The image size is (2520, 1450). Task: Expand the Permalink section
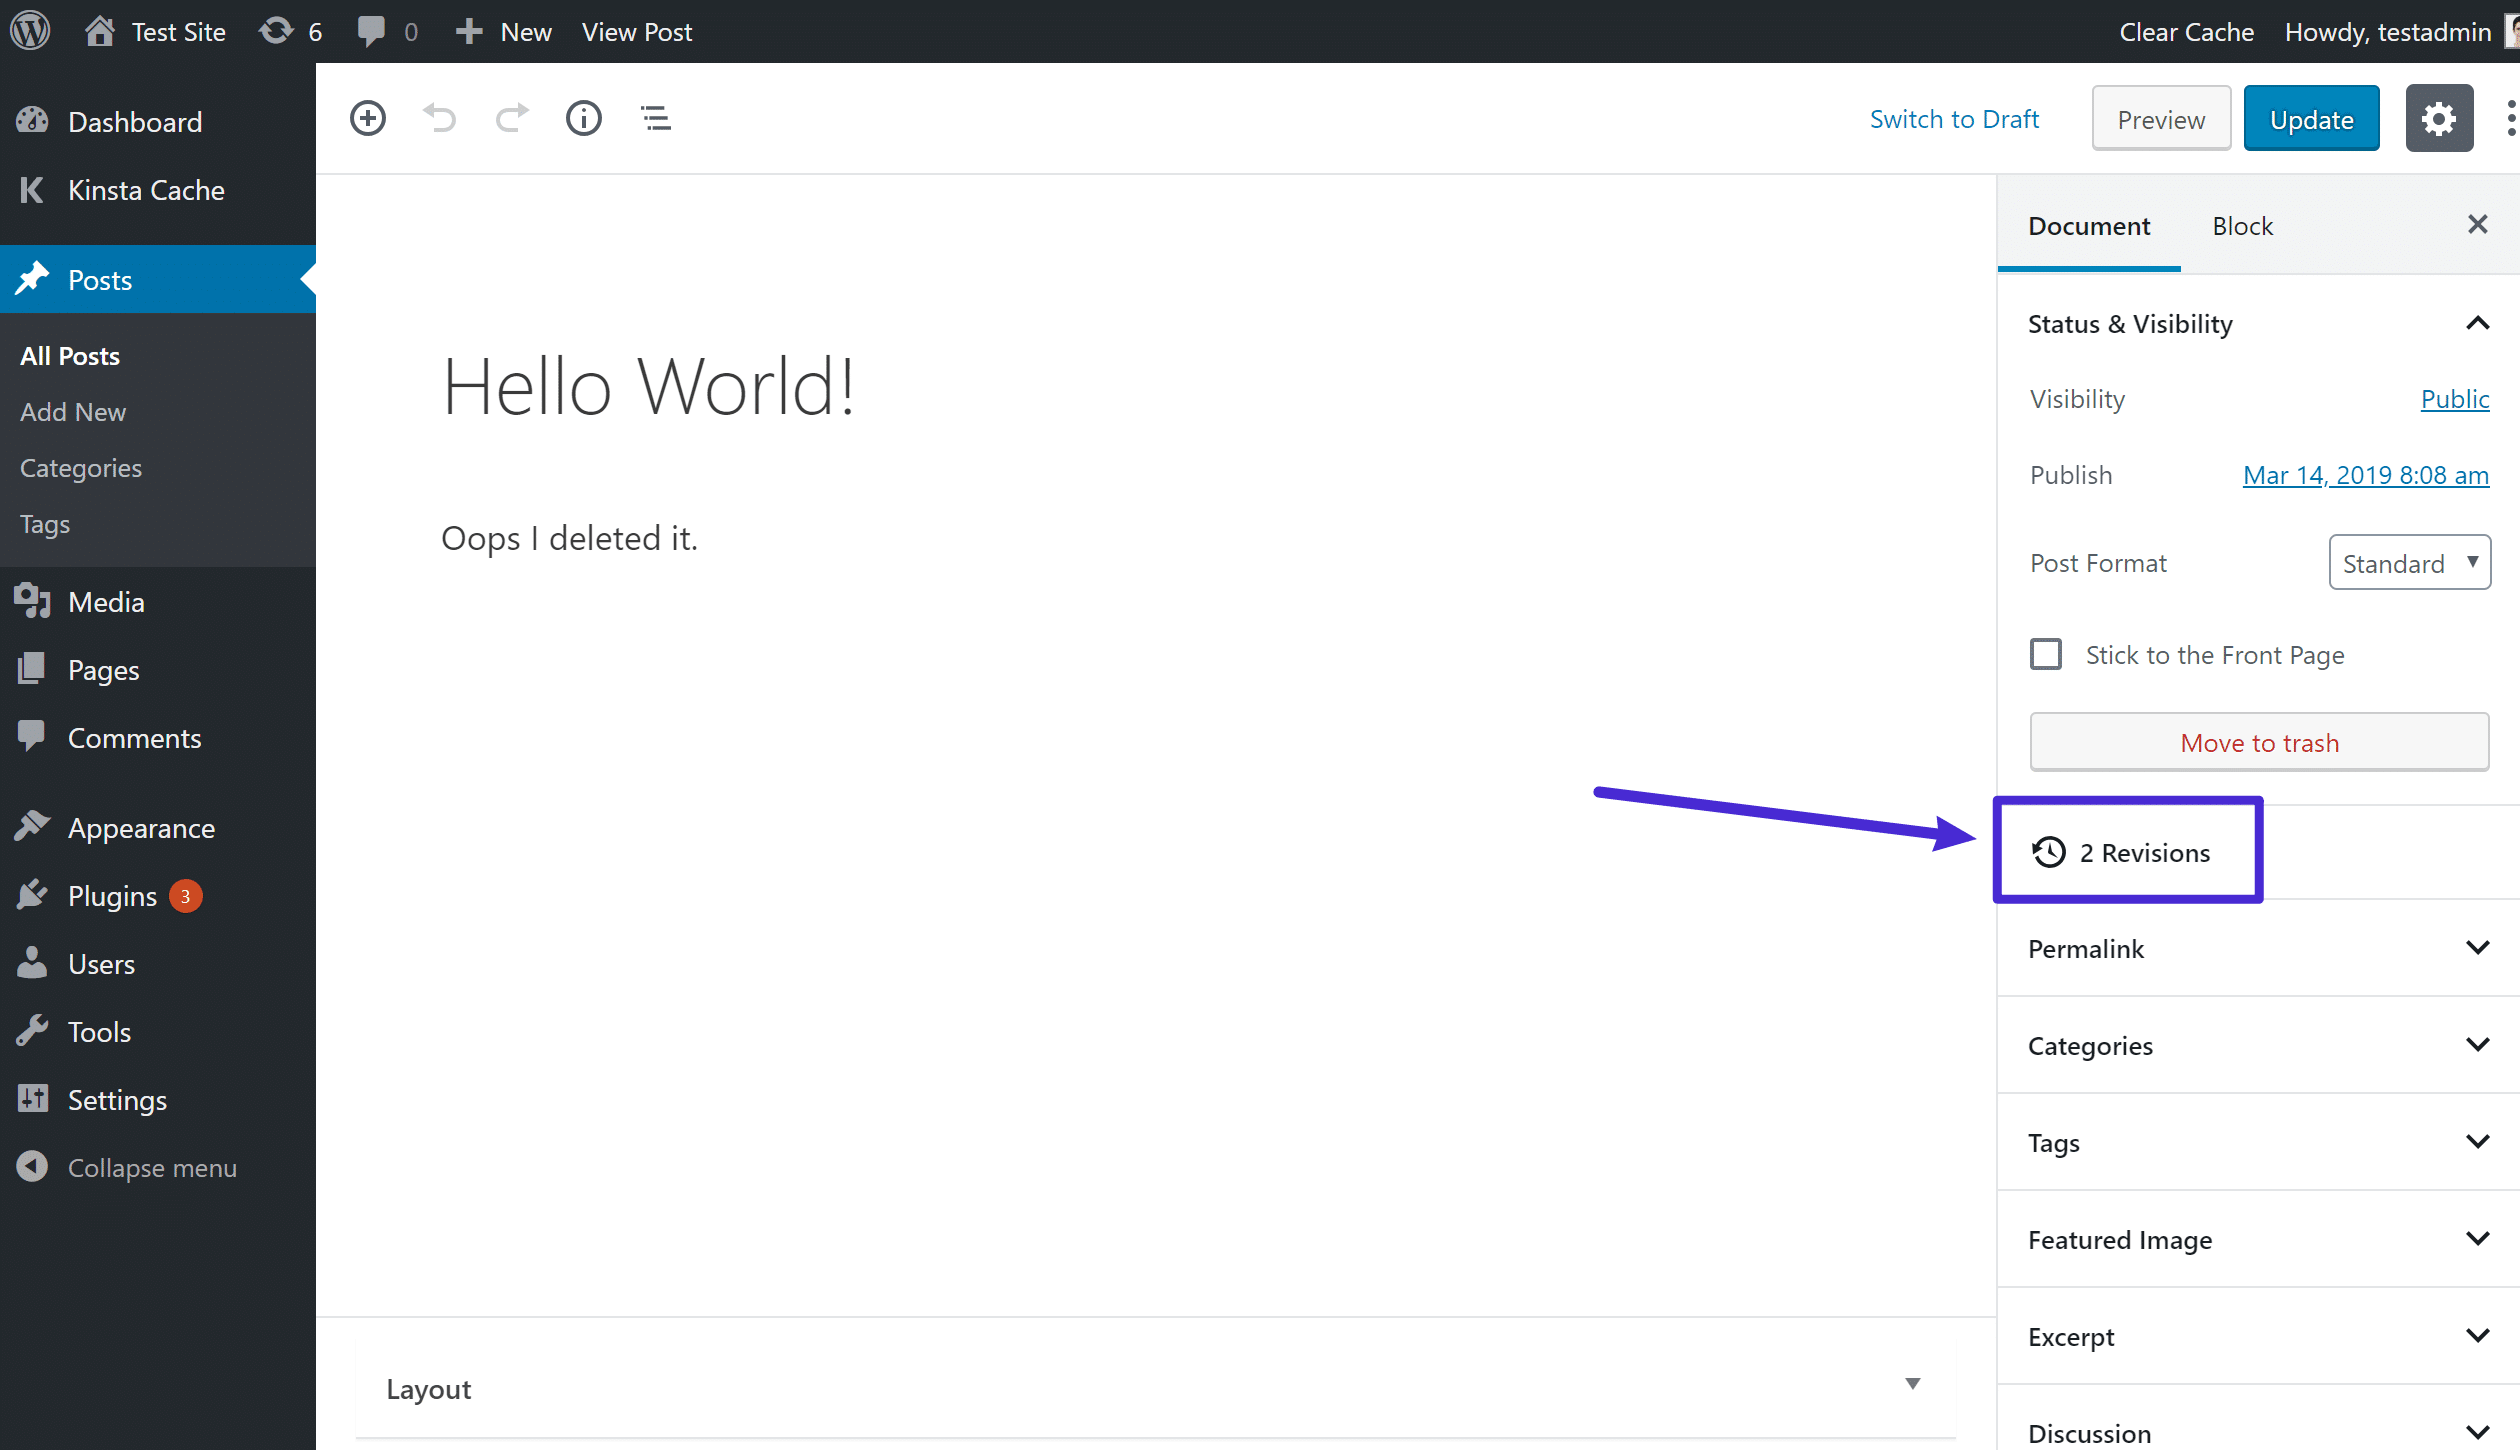(2478, 946)
